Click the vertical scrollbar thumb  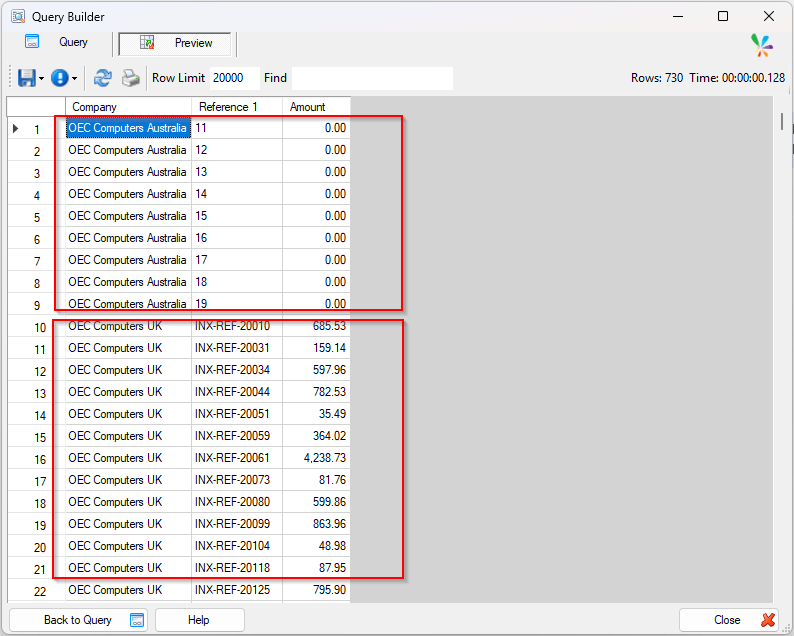point(782,122)
